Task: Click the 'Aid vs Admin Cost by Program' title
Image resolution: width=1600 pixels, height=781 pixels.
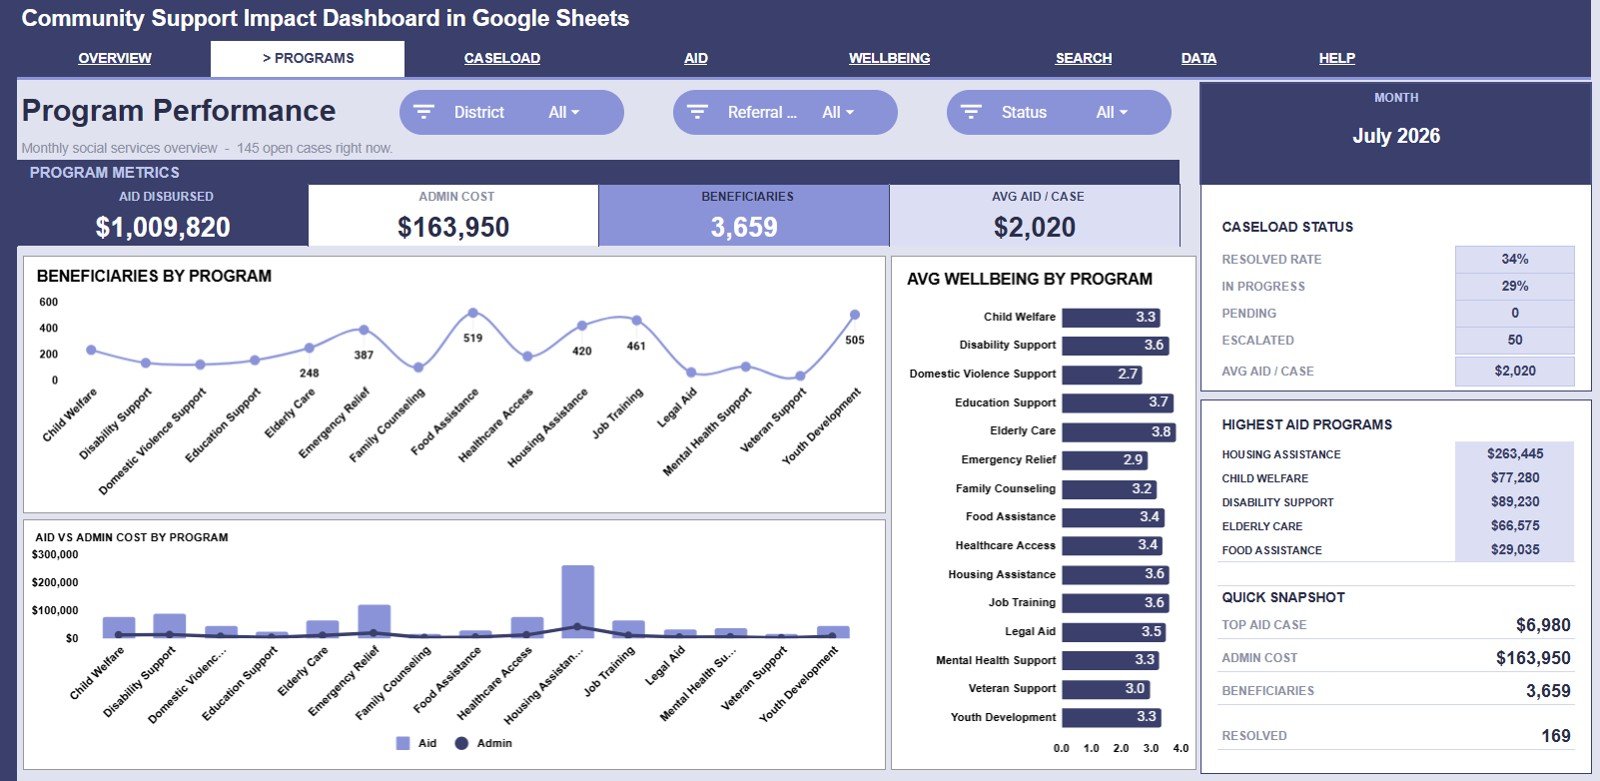Action: (132, 537)
